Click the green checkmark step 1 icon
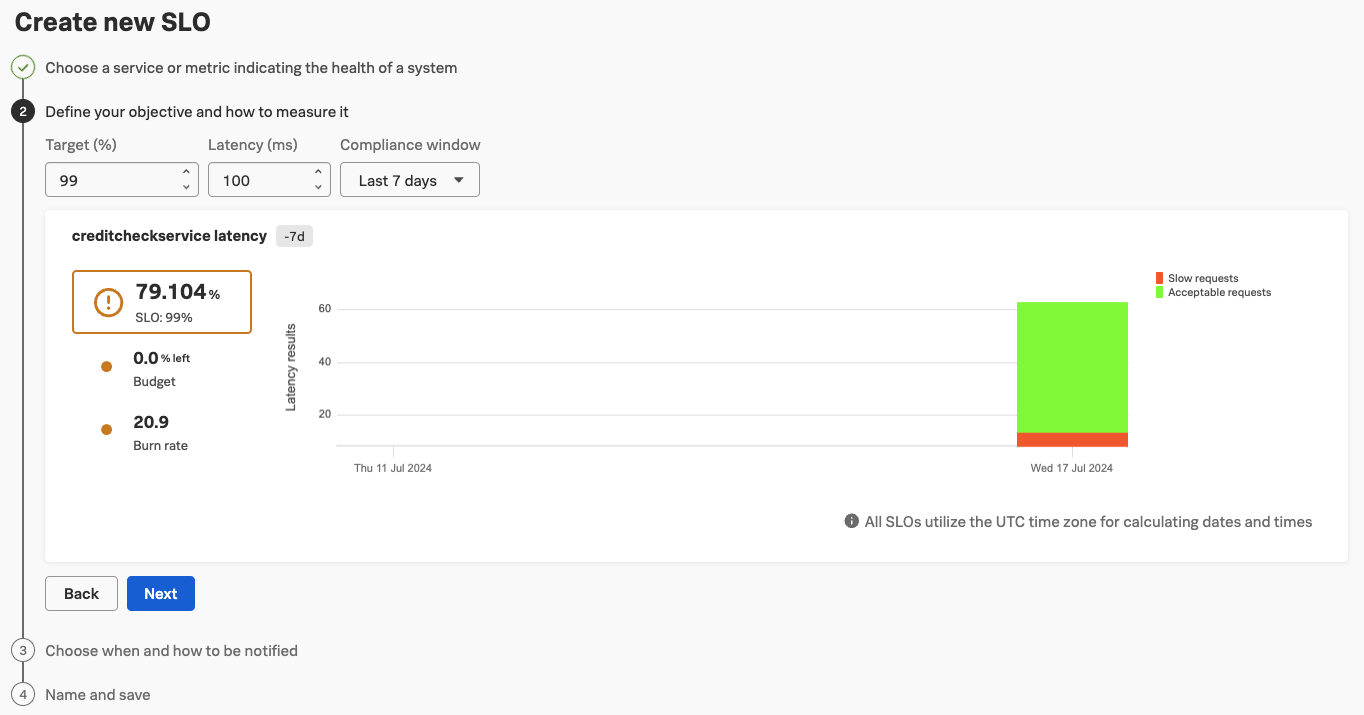 23,68
